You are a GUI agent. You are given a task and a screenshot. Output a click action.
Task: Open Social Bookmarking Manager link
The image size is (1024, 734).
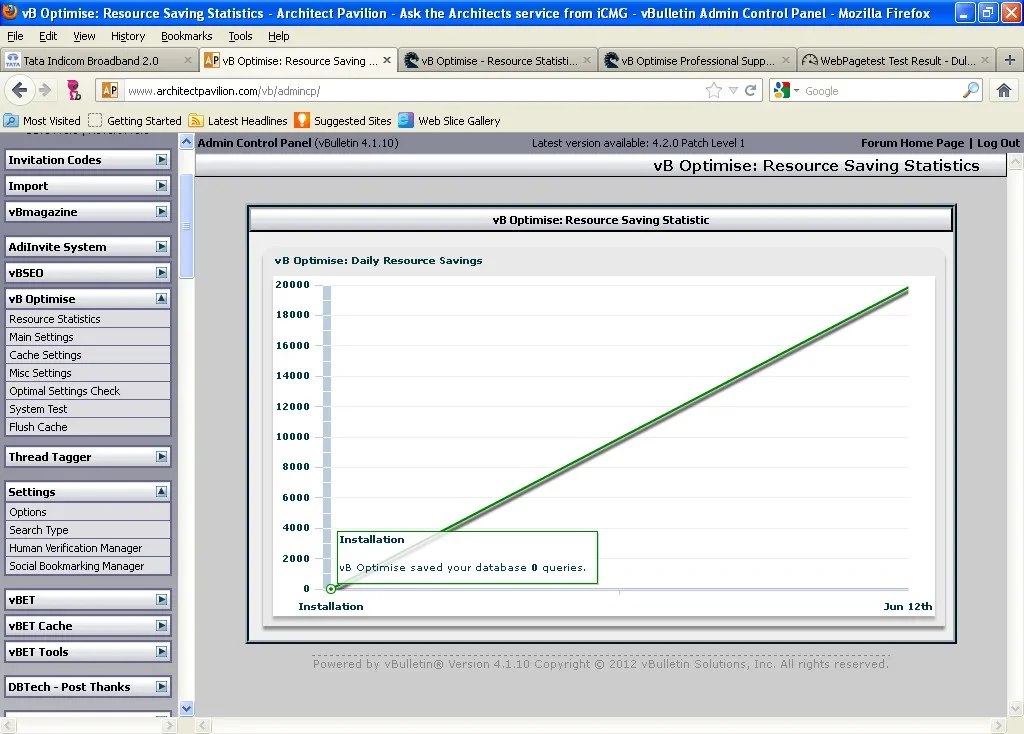point(76,566)
